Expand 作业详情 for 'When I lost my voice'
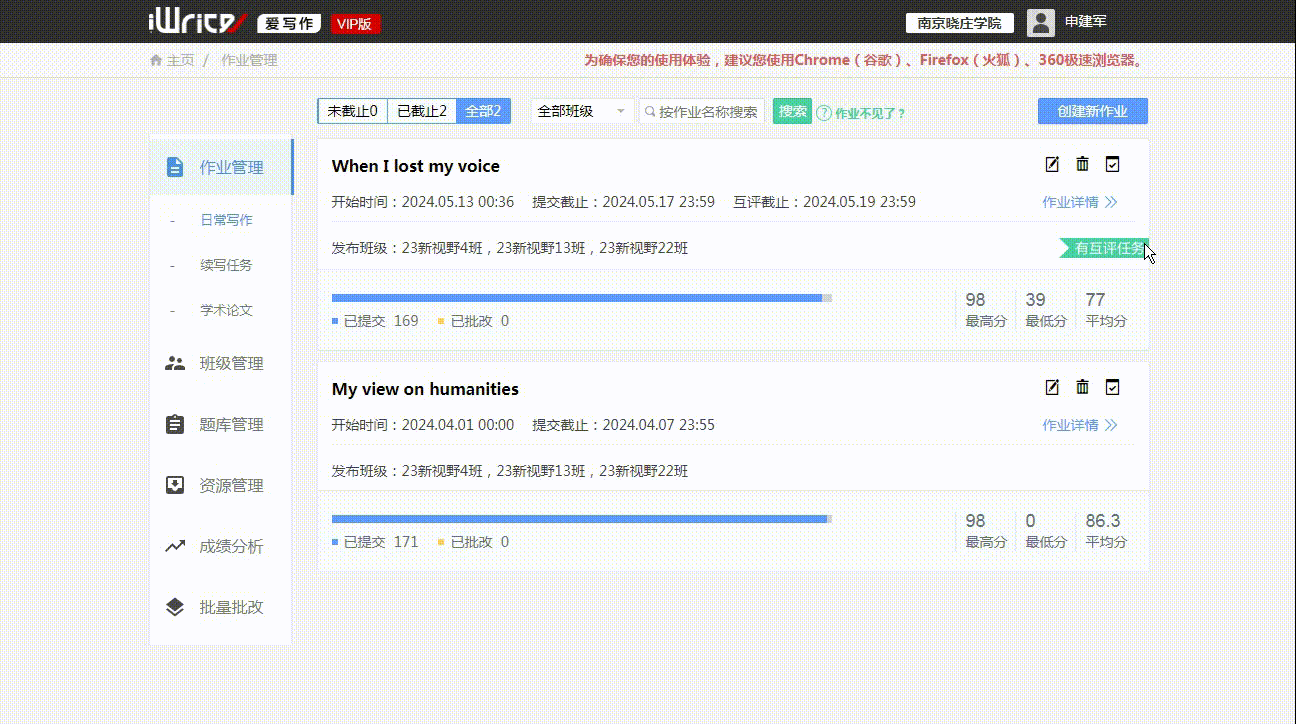 pyautogui.click(x=1079, y=200)
